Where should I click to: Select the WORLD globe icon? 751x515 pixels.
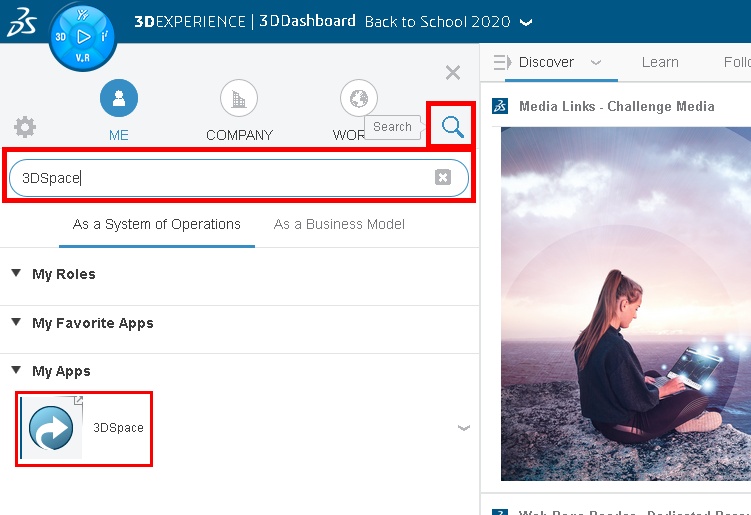pos(359,98)
